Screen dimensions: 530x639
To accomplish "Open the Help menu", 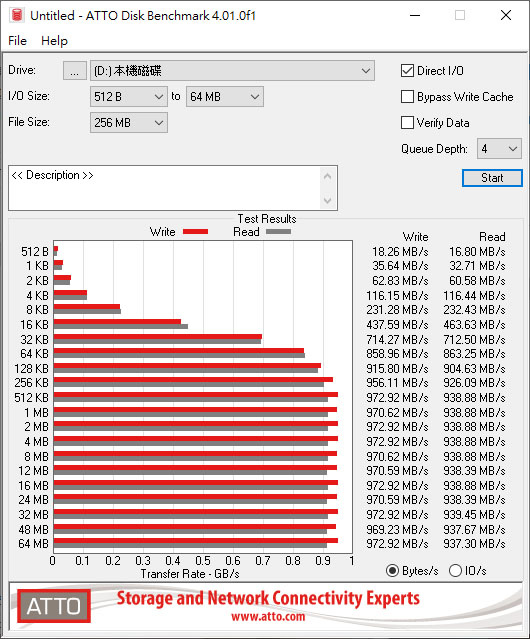I will pos(54,41).
